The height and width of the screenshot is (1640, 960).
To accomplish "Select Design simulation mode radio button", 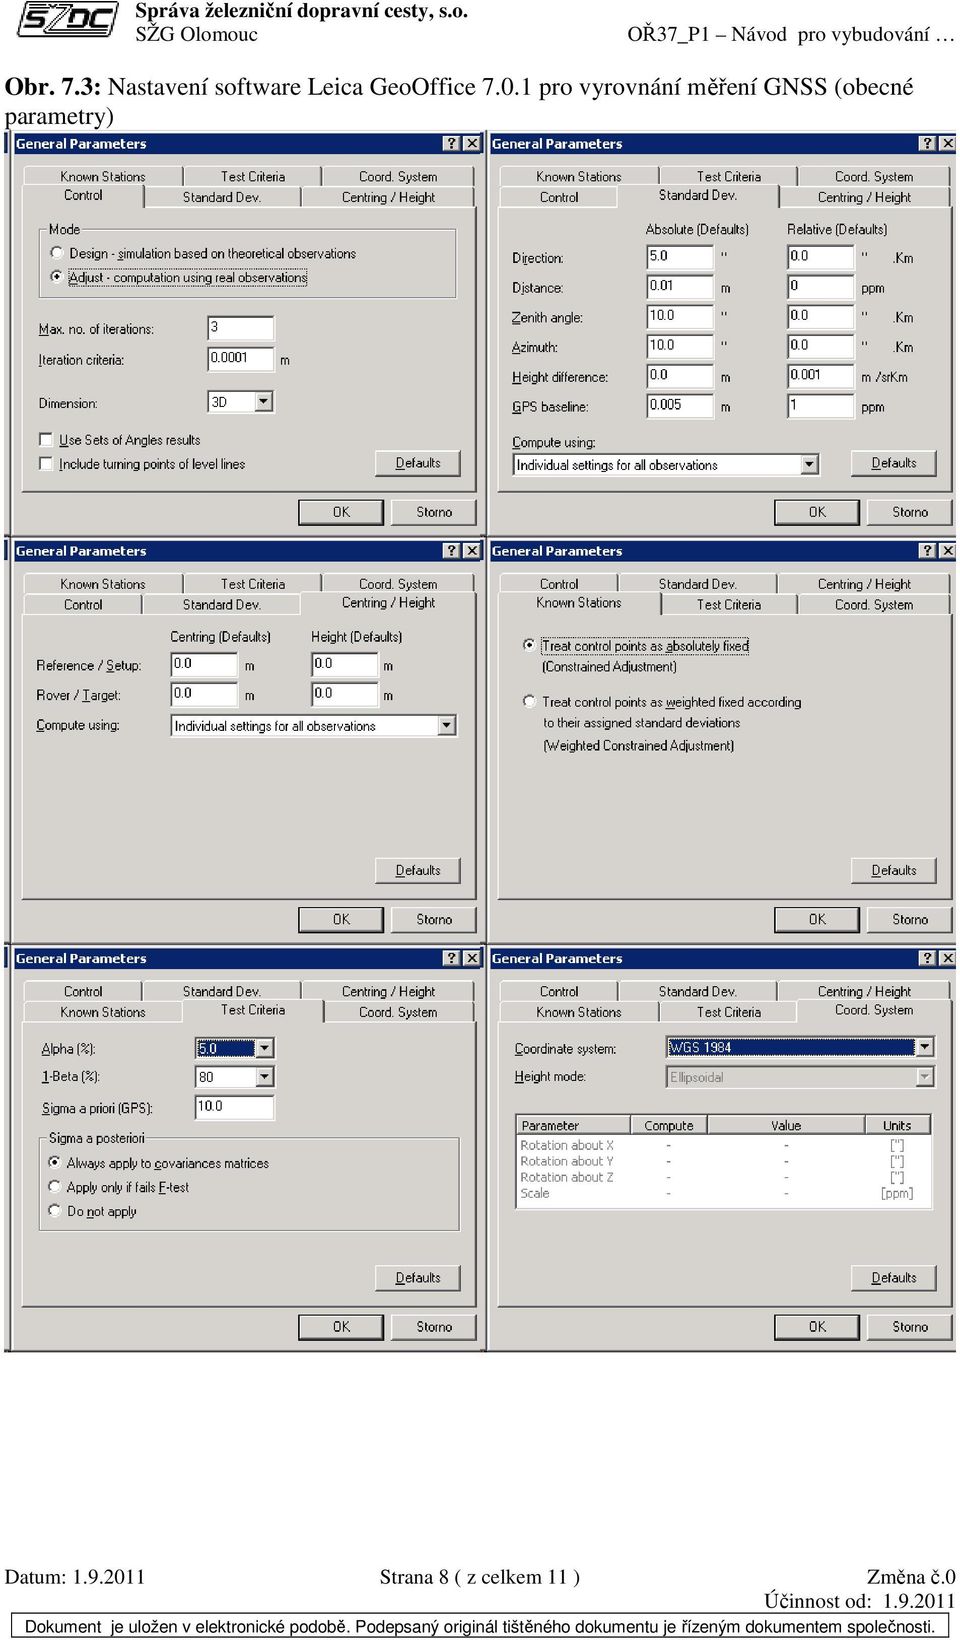I will click(56, 253).
